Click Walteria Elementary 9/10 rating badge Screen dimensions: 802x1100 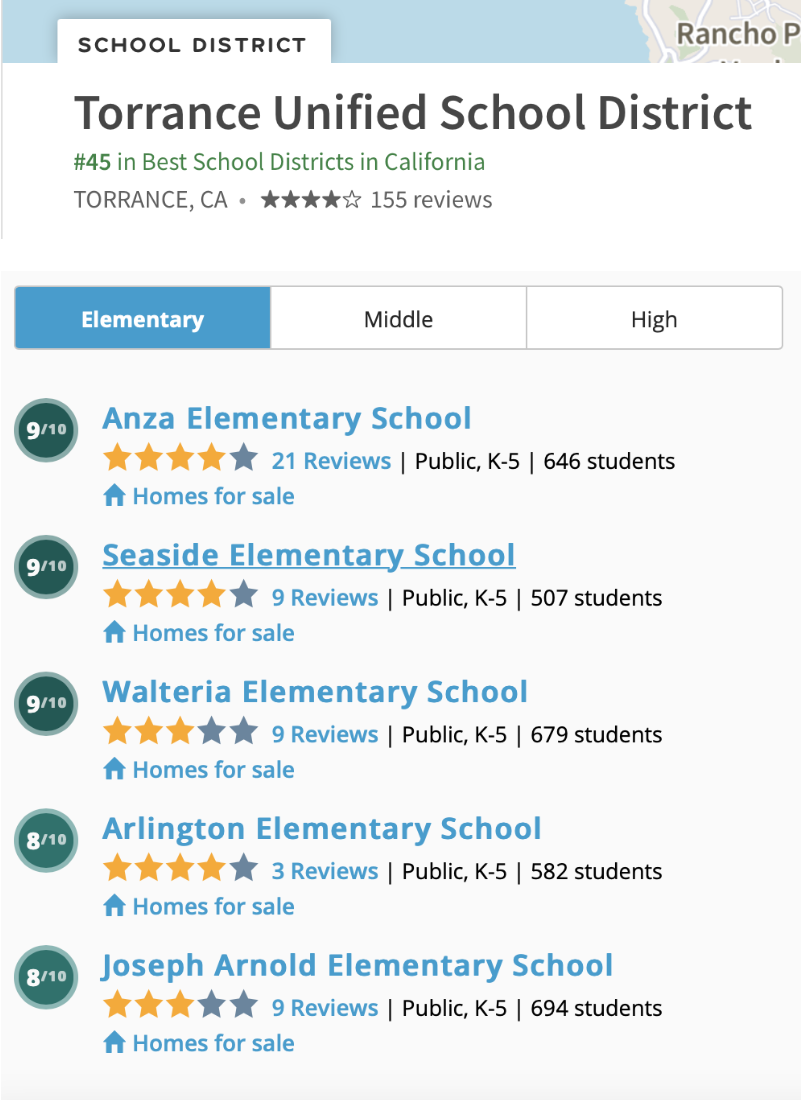point(46,703)
